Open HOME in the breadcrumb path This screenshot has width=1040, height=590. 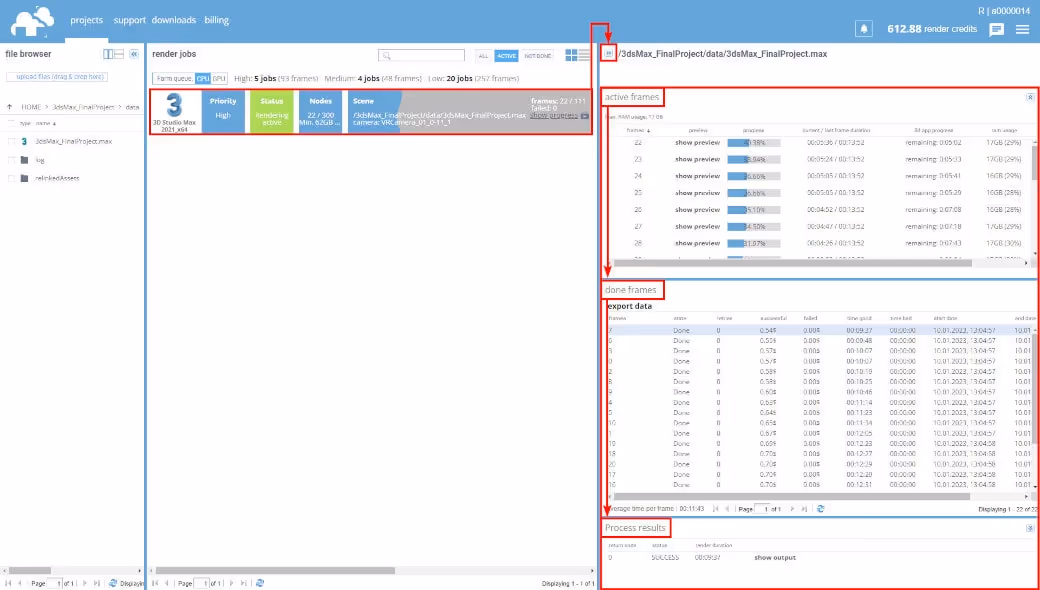[31, 107]
